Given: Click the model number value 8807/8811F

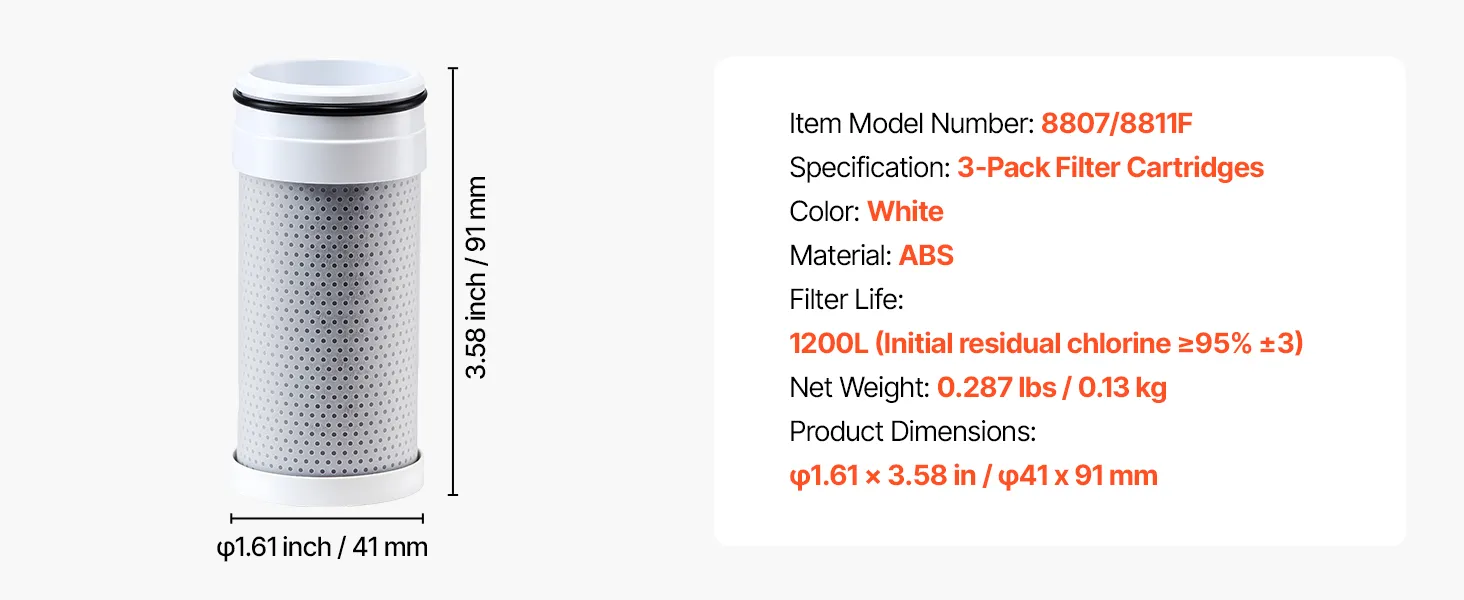Looking at the screenshot, I should click(x=1118, y=124).
